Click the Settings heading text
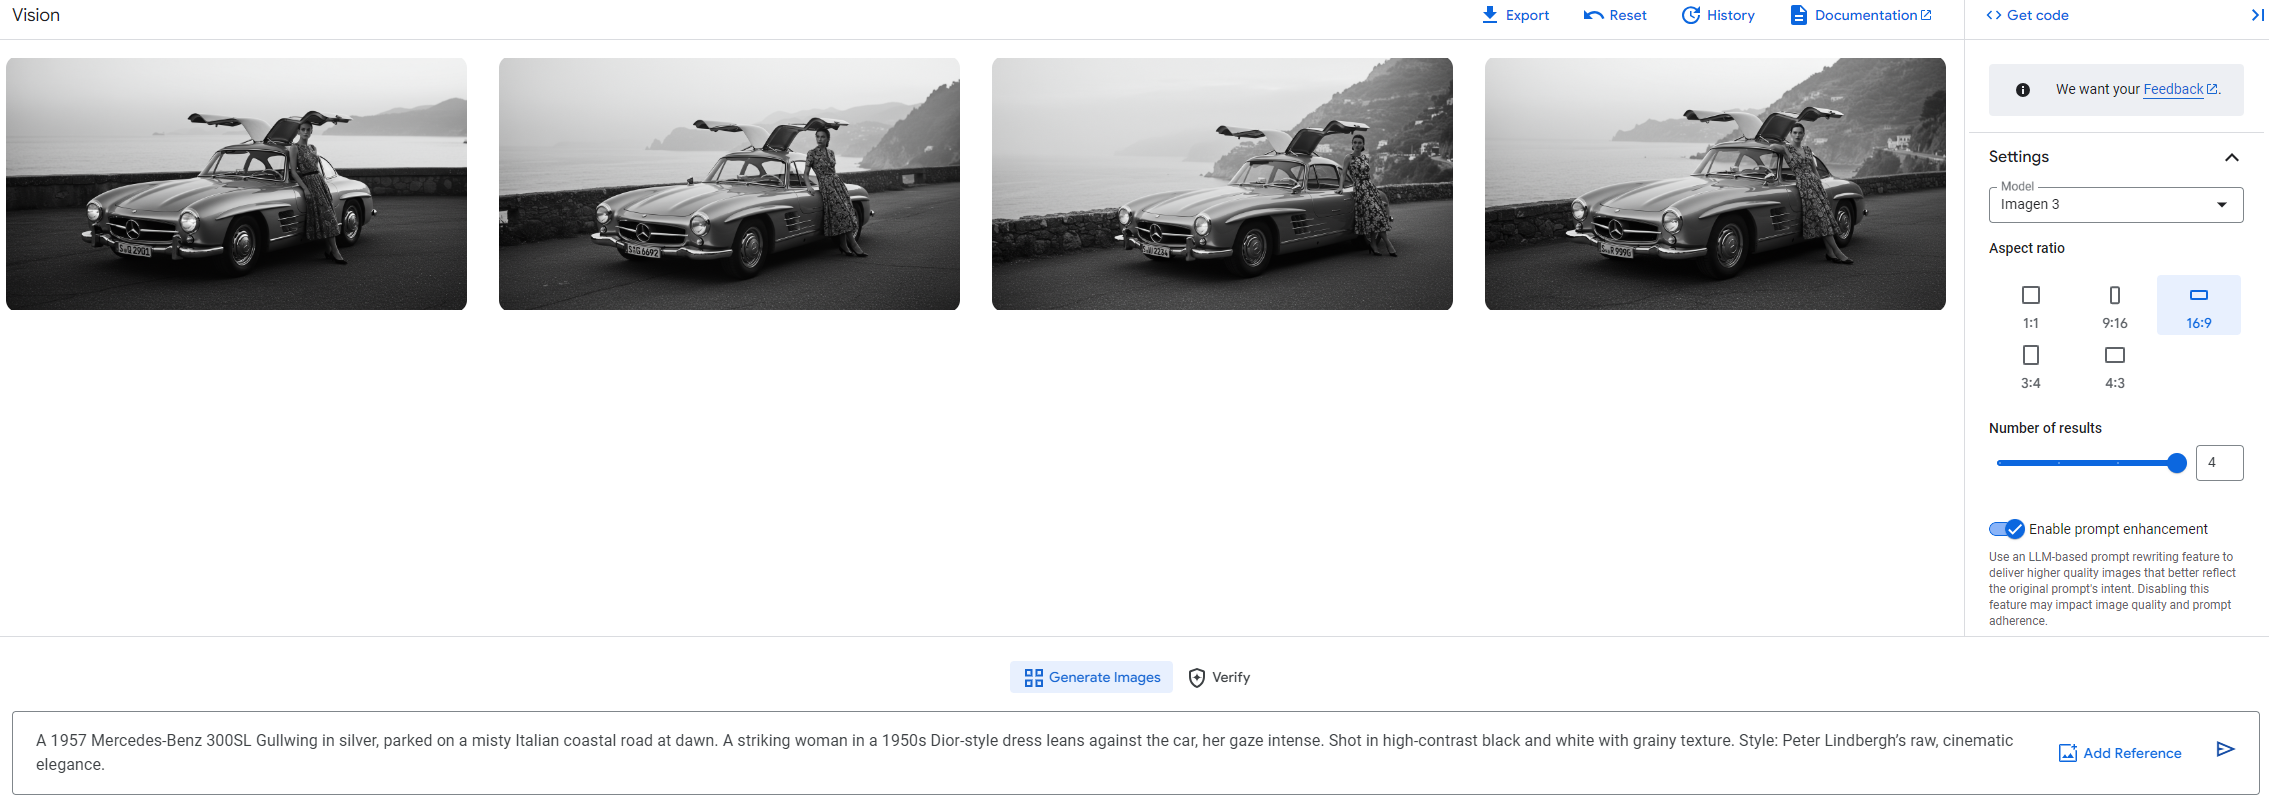Viewport: 2269px width, 800px height. (x=2019, y=157)
